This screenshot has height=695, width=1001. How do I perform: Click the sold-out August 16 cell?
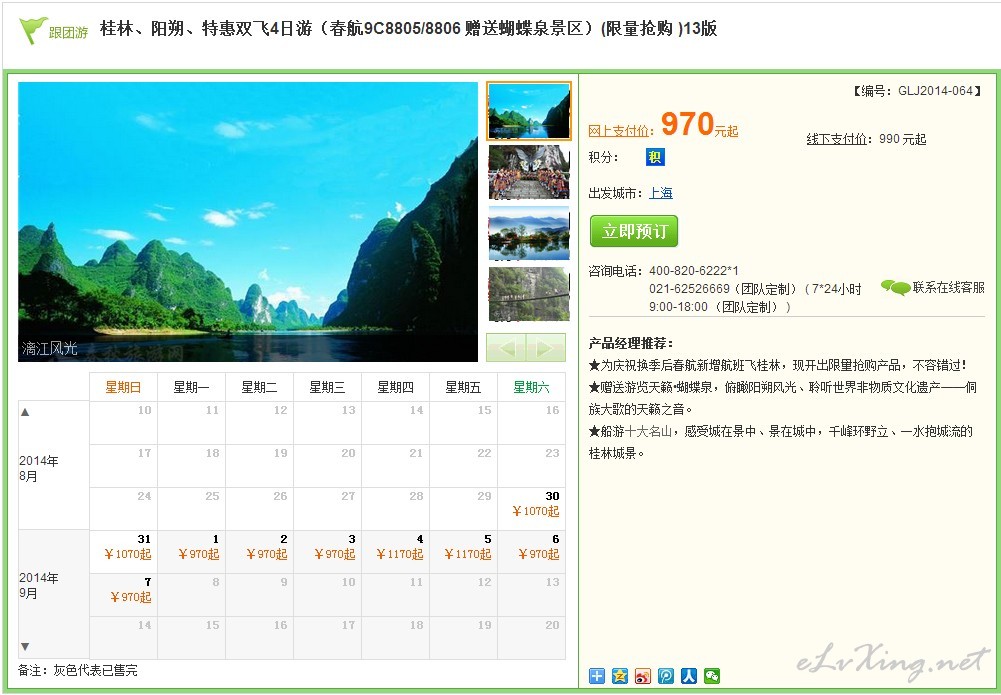(531, 422)
